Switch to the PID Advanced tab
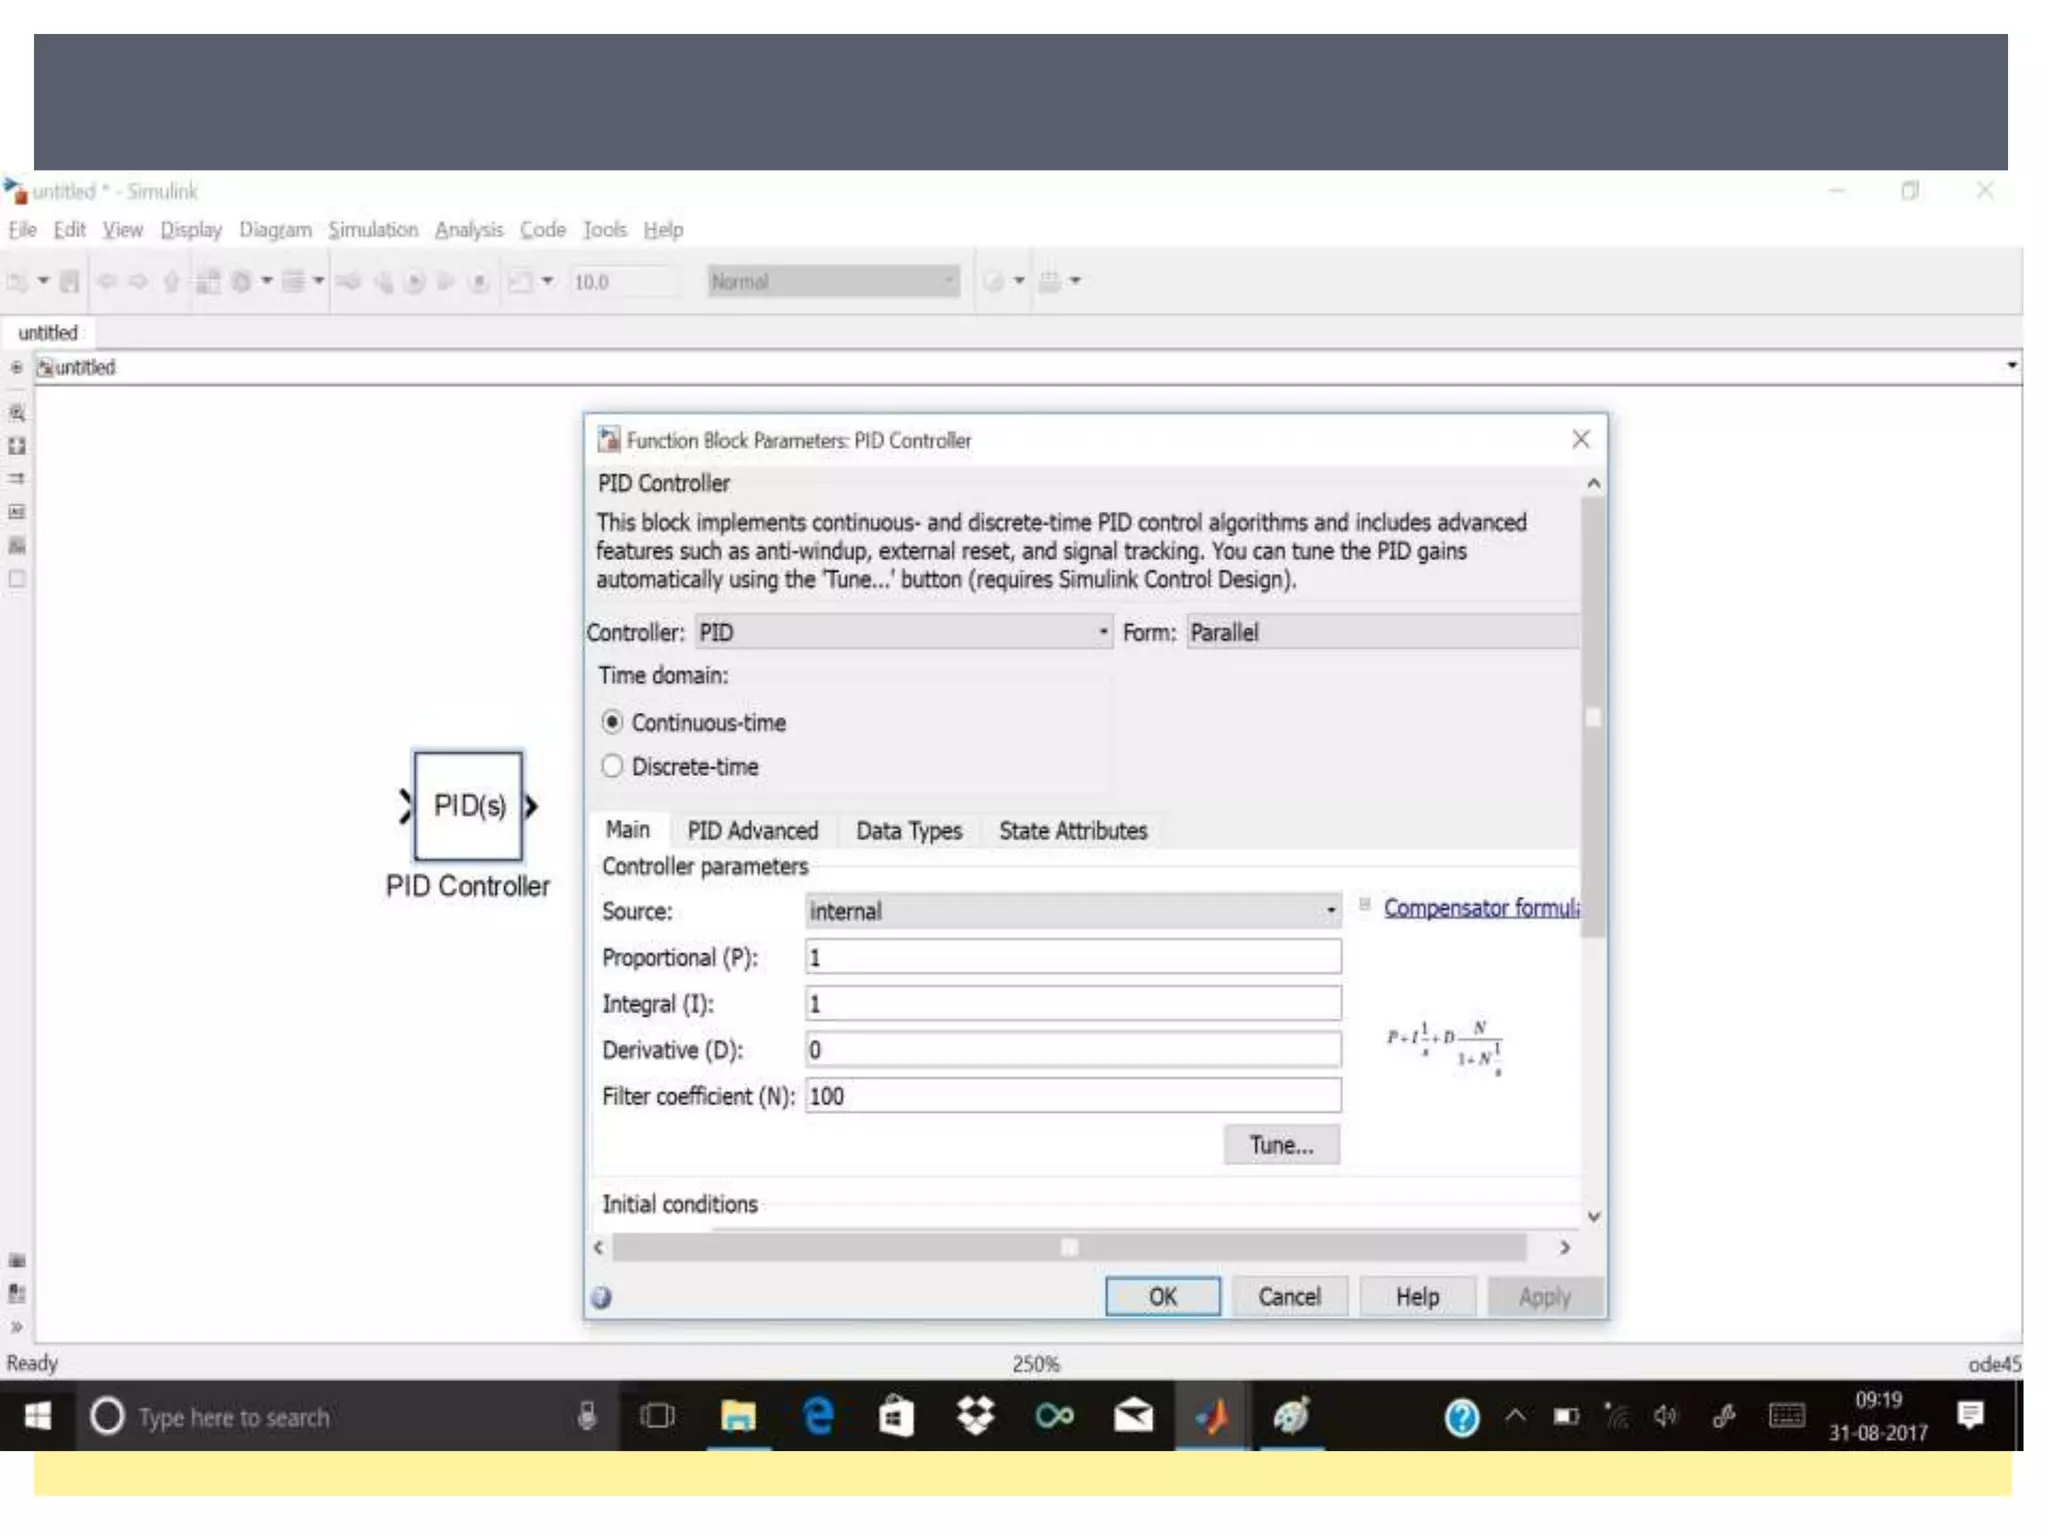 pyautogui.click(x=752, y=831)
